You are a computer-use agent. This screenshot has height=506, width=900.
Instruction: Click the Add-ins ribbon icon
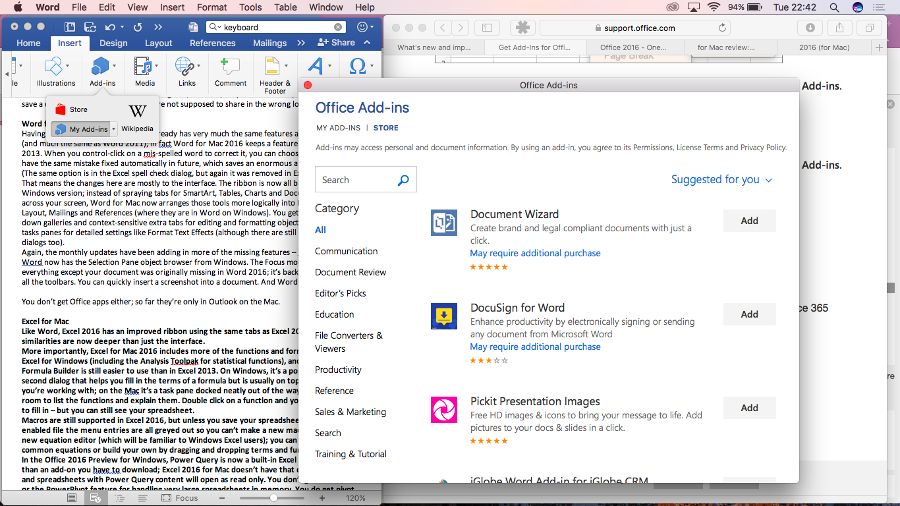100,67
